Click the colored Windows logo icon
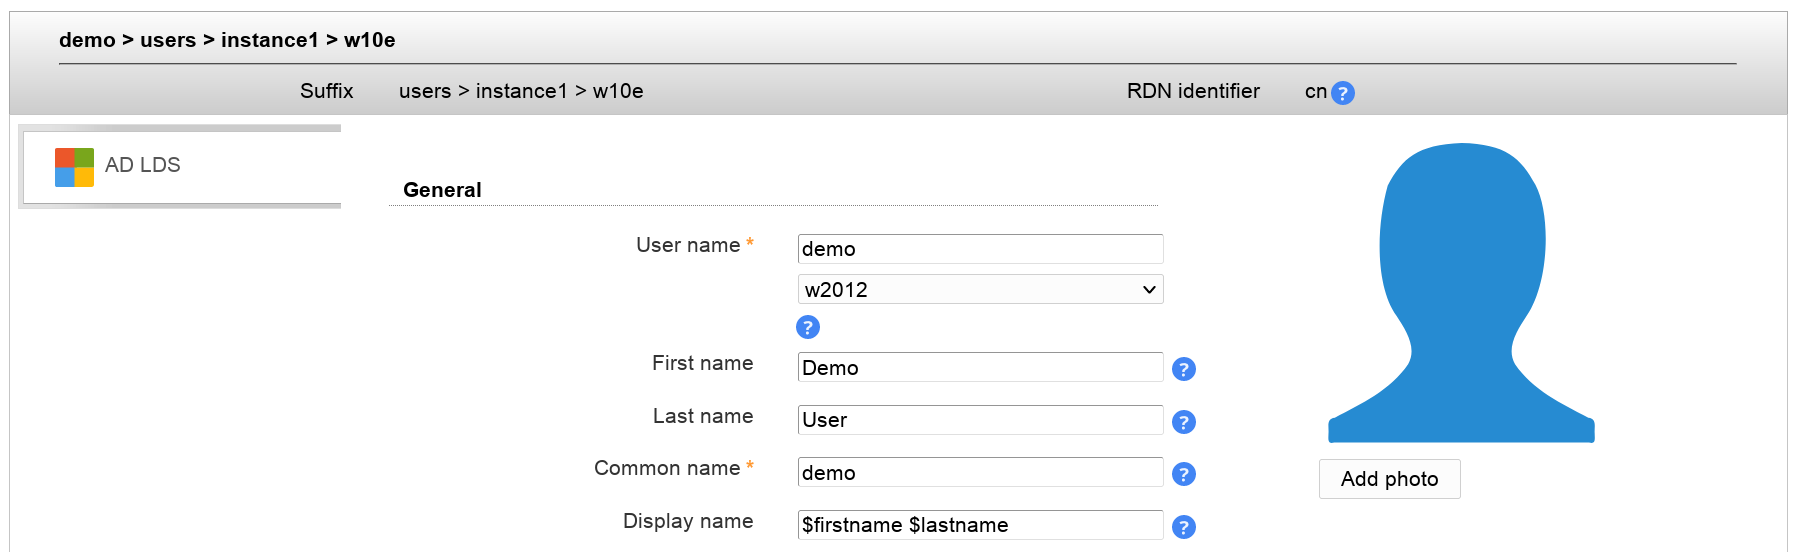Viewport: 1800px width, 552px height. tap(74, 167)
